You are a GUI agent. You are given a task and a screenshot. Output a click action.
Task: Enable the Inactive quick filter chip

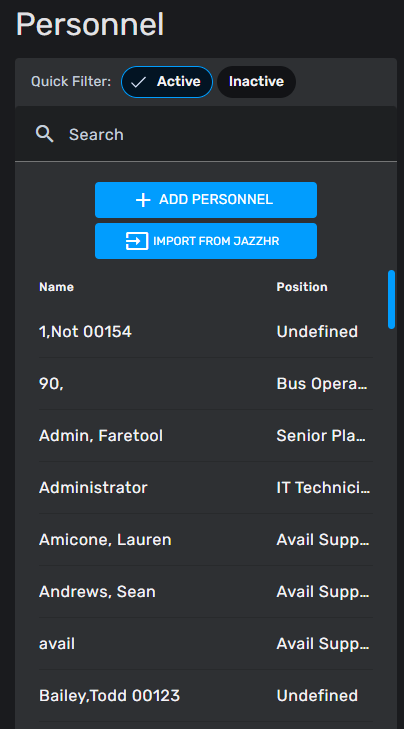[256, 82]
